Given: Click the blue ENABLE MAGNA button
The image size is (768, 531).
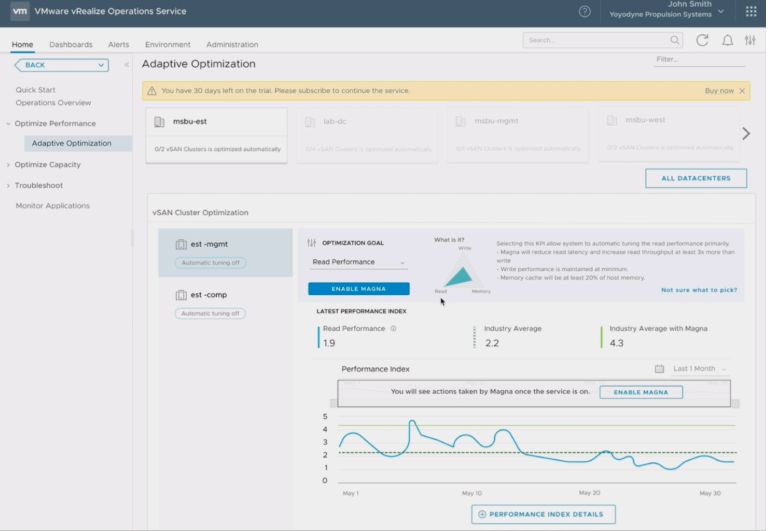Looking at the screenshot, I should (x=359, y=289).
